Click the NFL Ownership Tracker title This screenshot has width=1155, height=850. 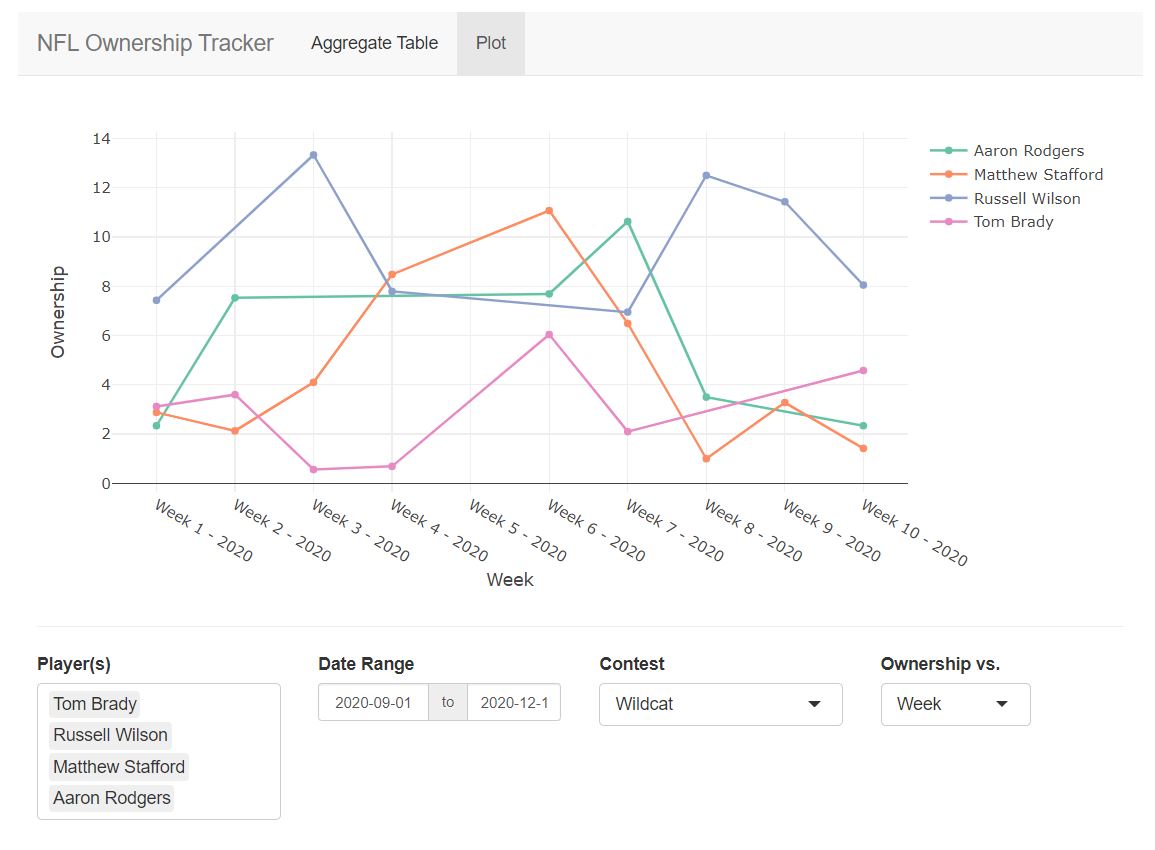pyautogui.click(x=155, y=43)
